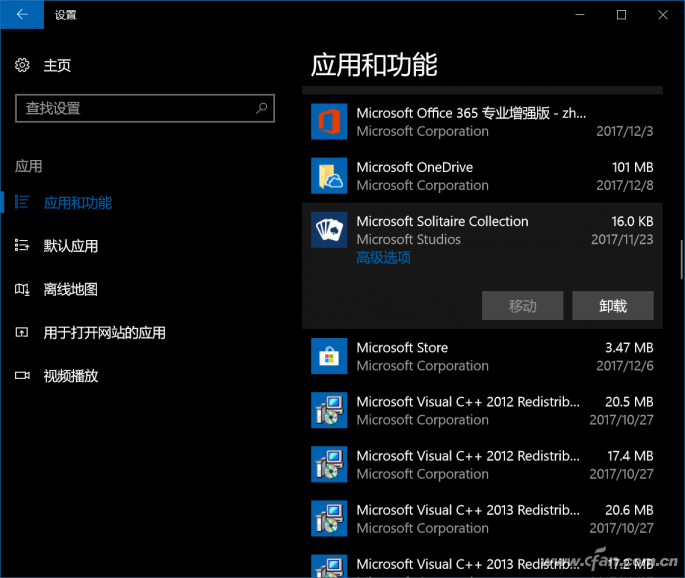Image resolution: width=685 pixels, height=578 pixels.
Task: Click the icon for Visual C++ 2012 20.5 MB
Action: coord(329,410)
